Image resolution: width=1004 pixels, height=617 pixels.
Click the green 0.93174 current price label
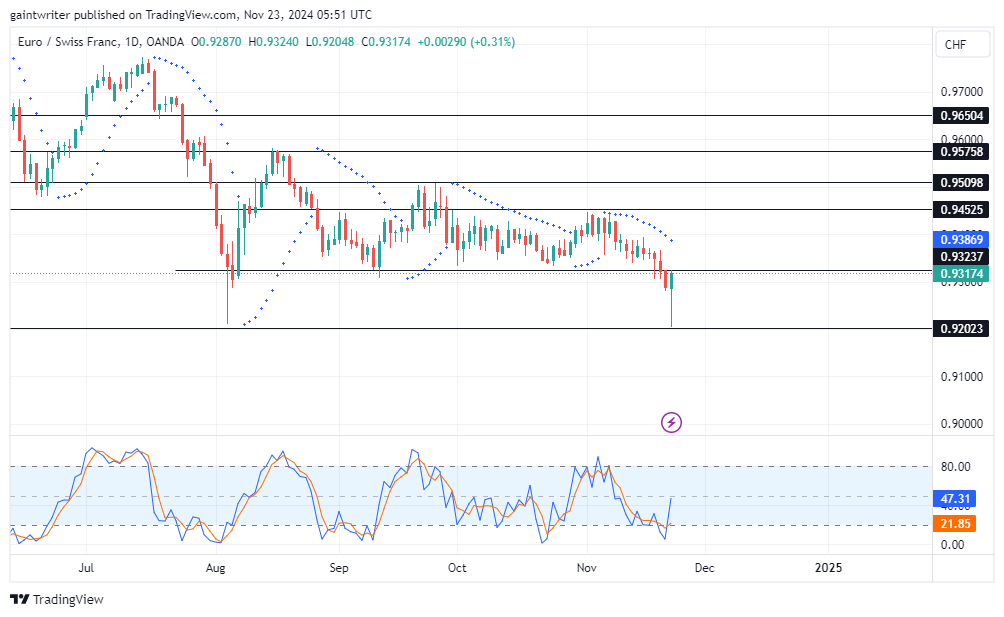pos(961,274)
